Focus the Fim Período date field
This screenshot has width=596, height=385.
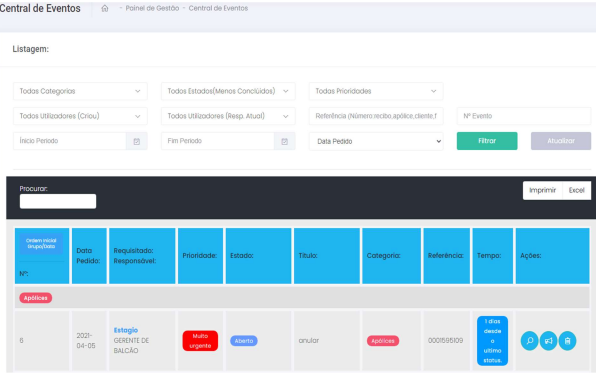pyautogui.click(x=217, y=141)
